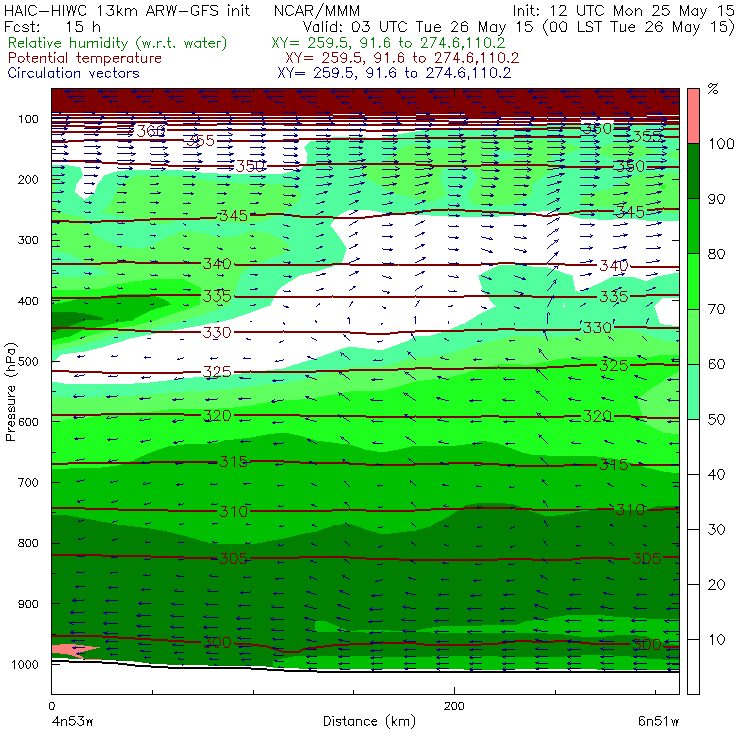
Task: Click the white 40–50% colorbar segment
Action: [x=693, y=446]
